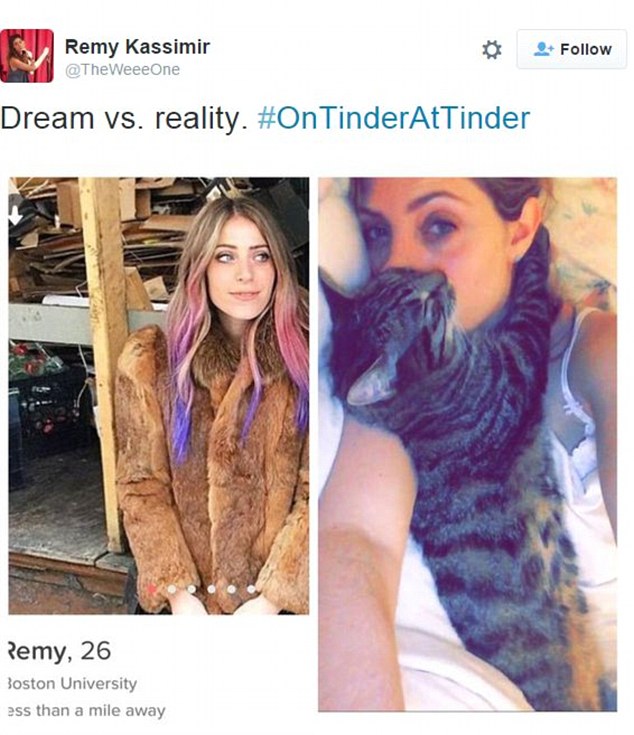Open the Remy Kassimir display name link
Screen dimensions: 634x735
point(137,46)
